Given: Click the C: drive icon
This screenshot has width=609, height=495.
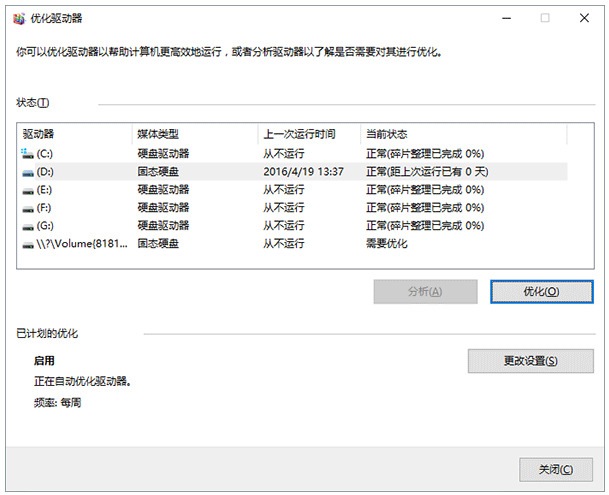Looking at the screenshot, I should 27,154.
